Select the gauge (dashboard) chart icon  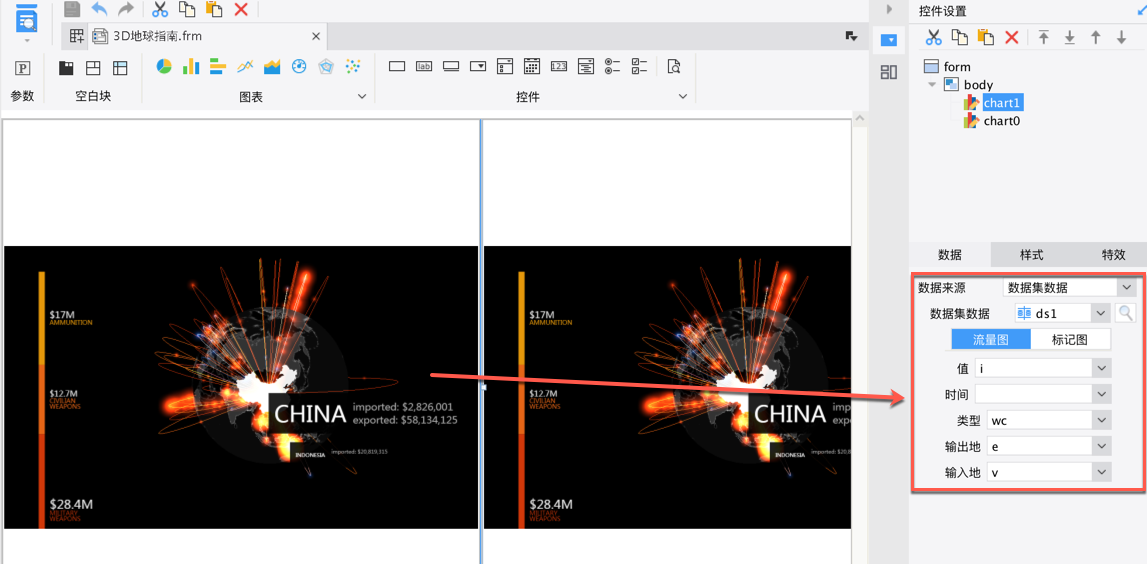pos(299,67)
